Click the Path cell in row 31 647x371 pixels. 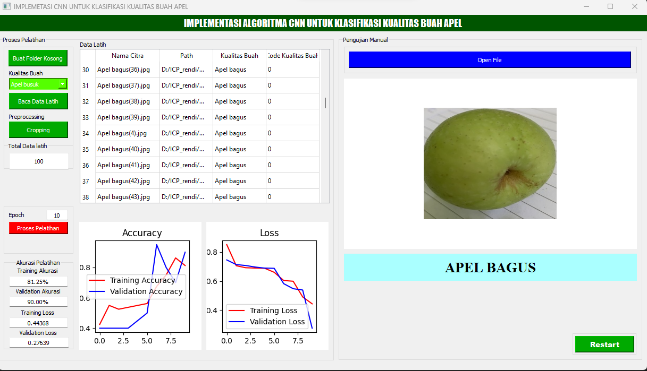coord(186,85)
